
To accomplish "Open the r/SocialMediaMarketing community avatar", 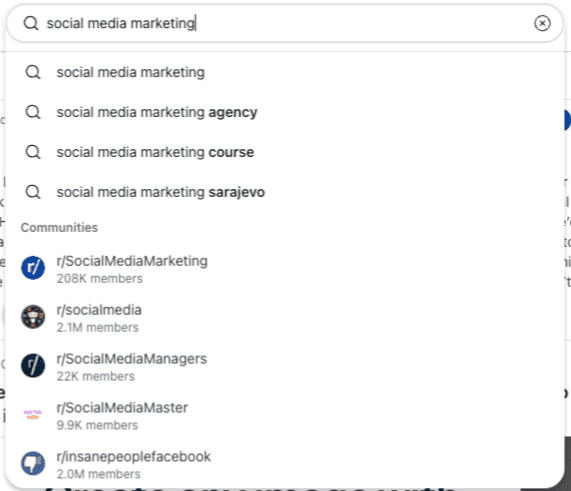I will click(x=33, y=268).
